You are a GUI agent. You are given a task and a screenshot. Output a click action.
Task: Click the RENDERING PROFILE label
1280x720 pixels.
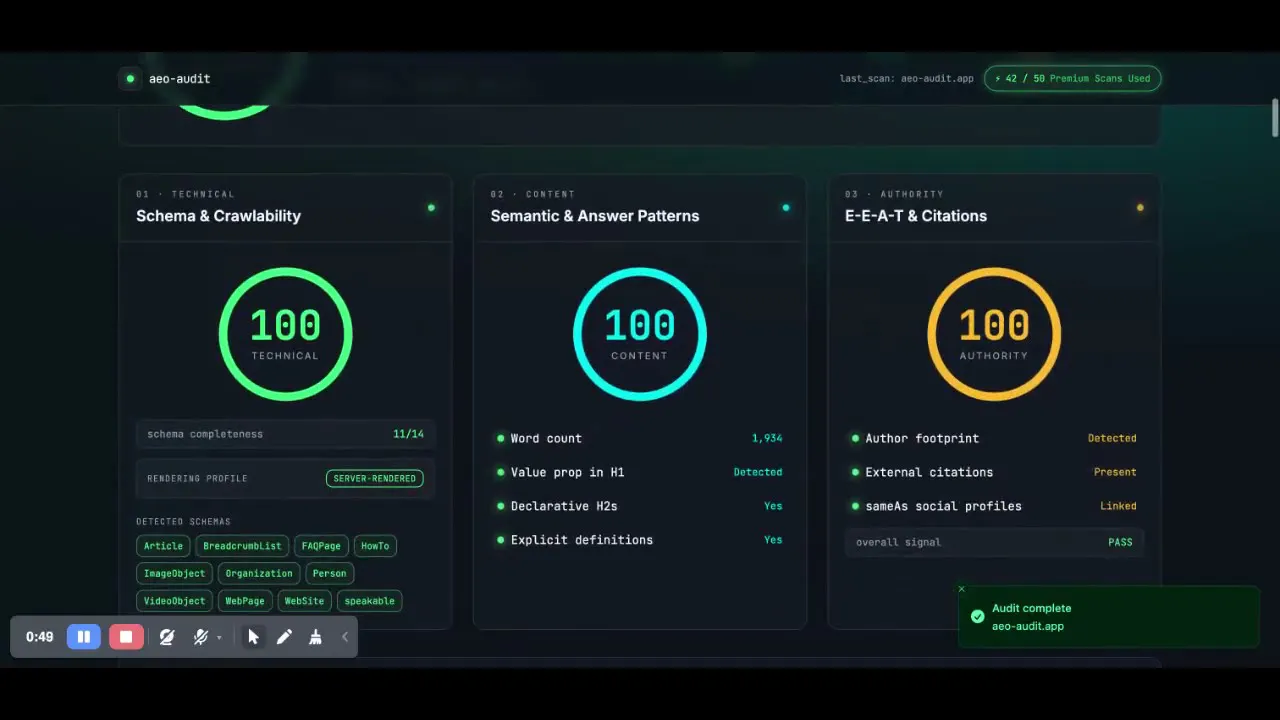point(197,479)
